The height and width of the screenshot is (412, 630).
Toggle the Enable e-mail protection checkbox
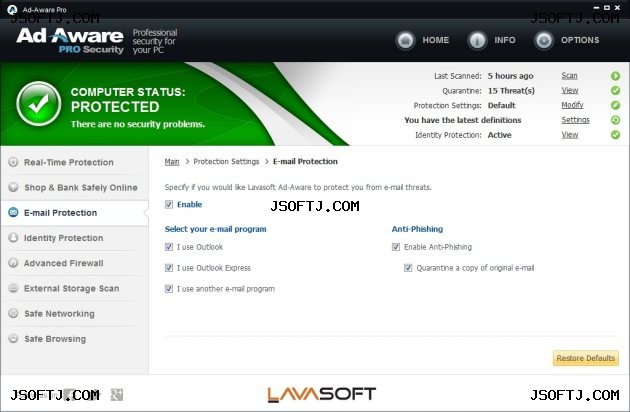point(169,205)
